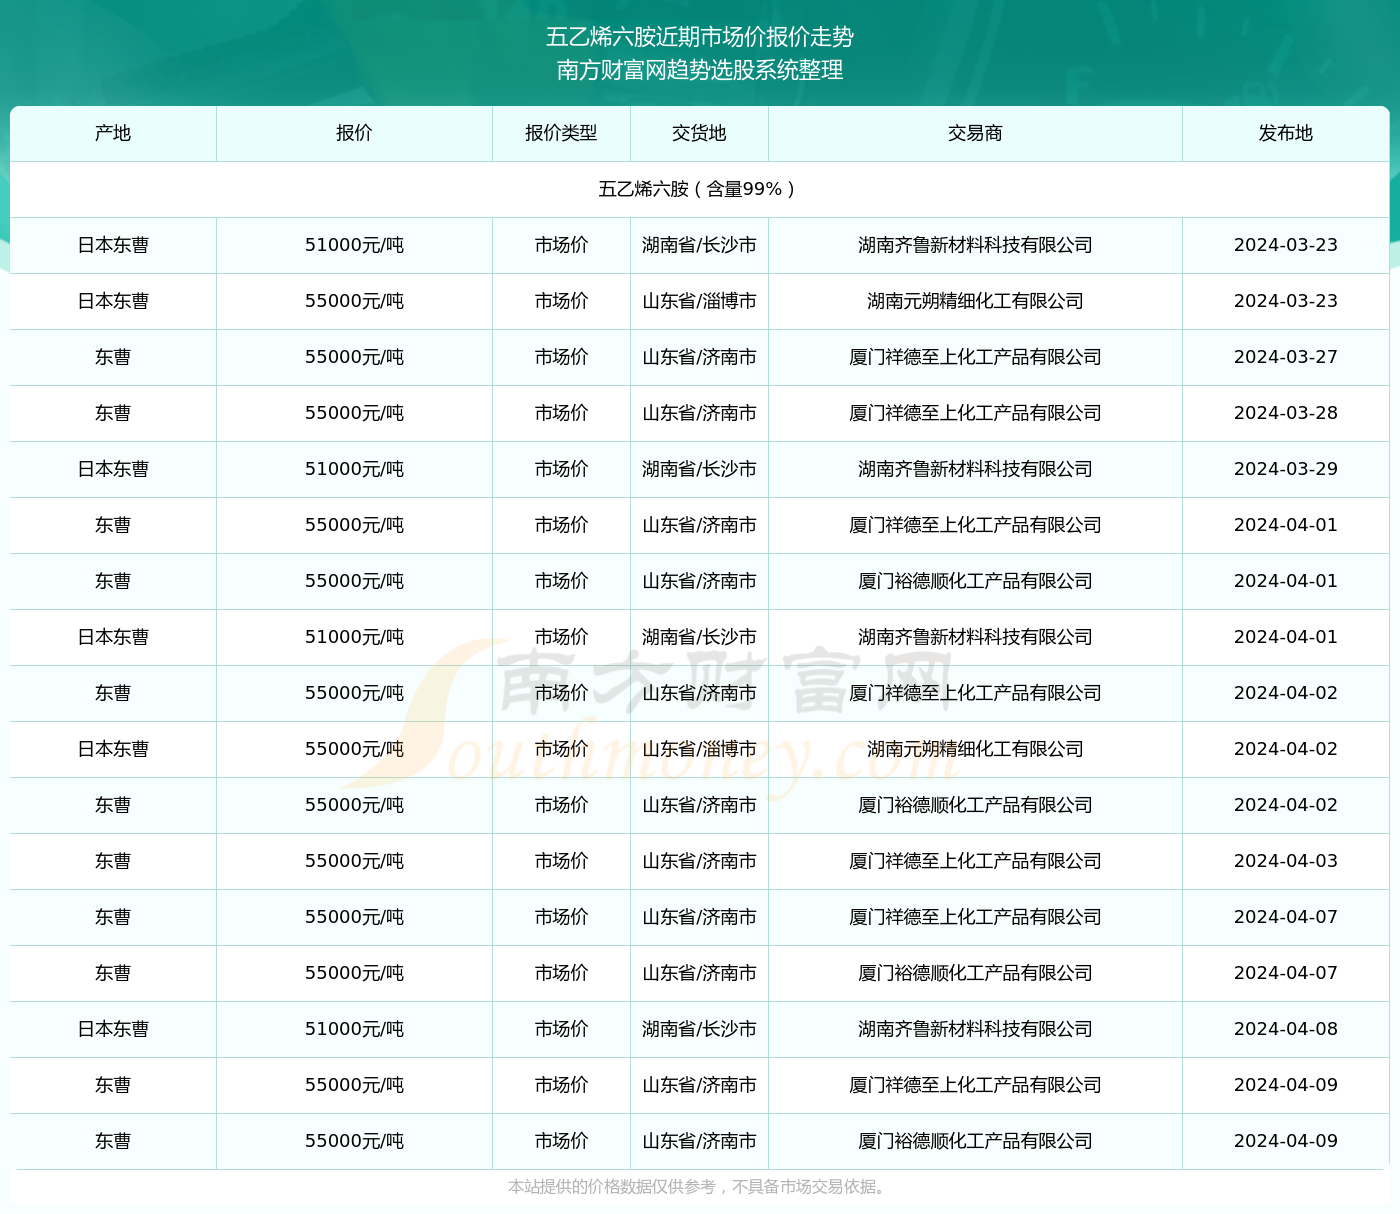Select the title 五乙烯六胺近期市场价报价走势
Screen dimensions: 1400x1214
click(700, 37)
